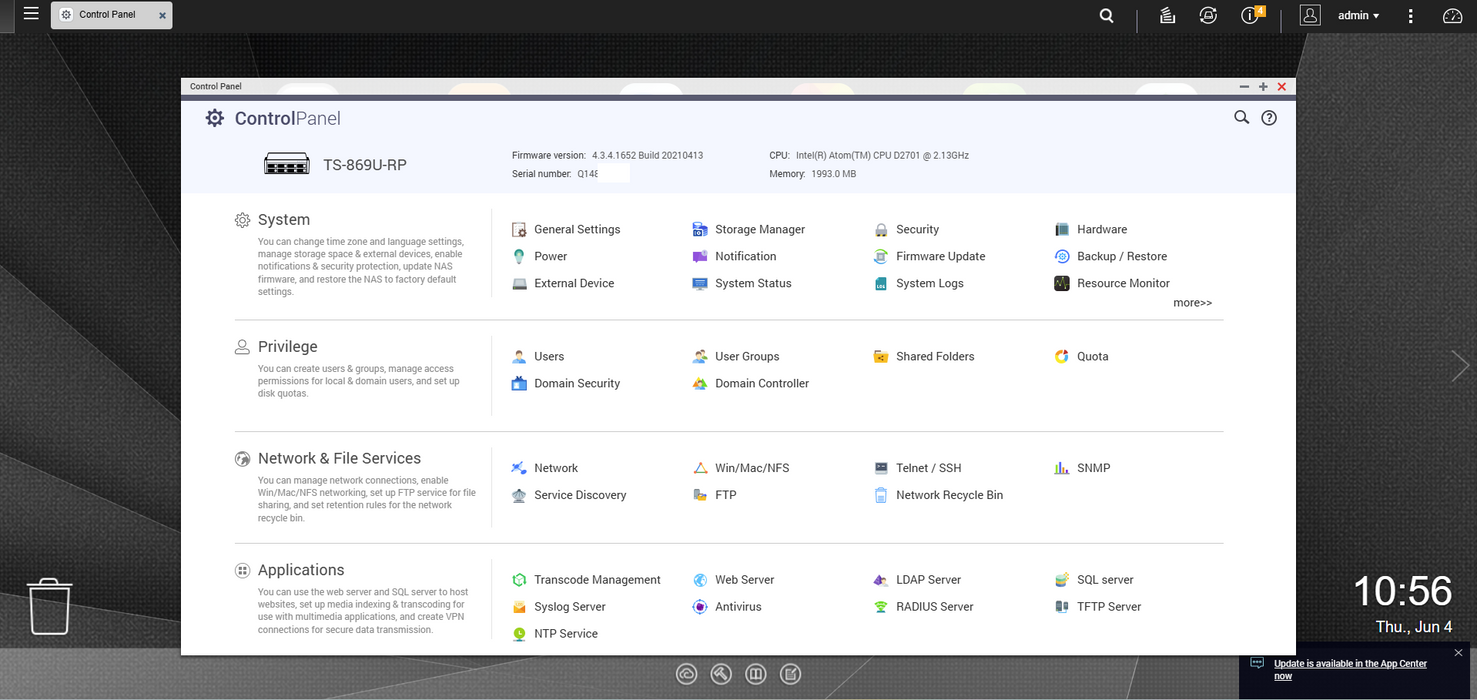Open SNMP settings
This screenshot has width=1477, height=700.
pos(1082,468)
